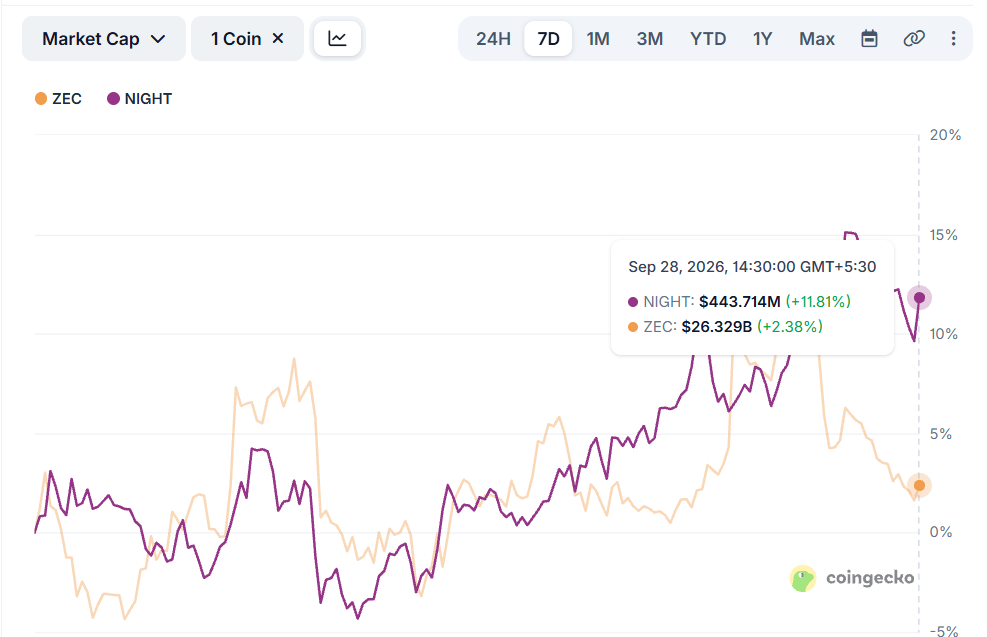This screenshot has height=637, width=987.
Task: Select the 7D time range
Action: click(548, 39)
